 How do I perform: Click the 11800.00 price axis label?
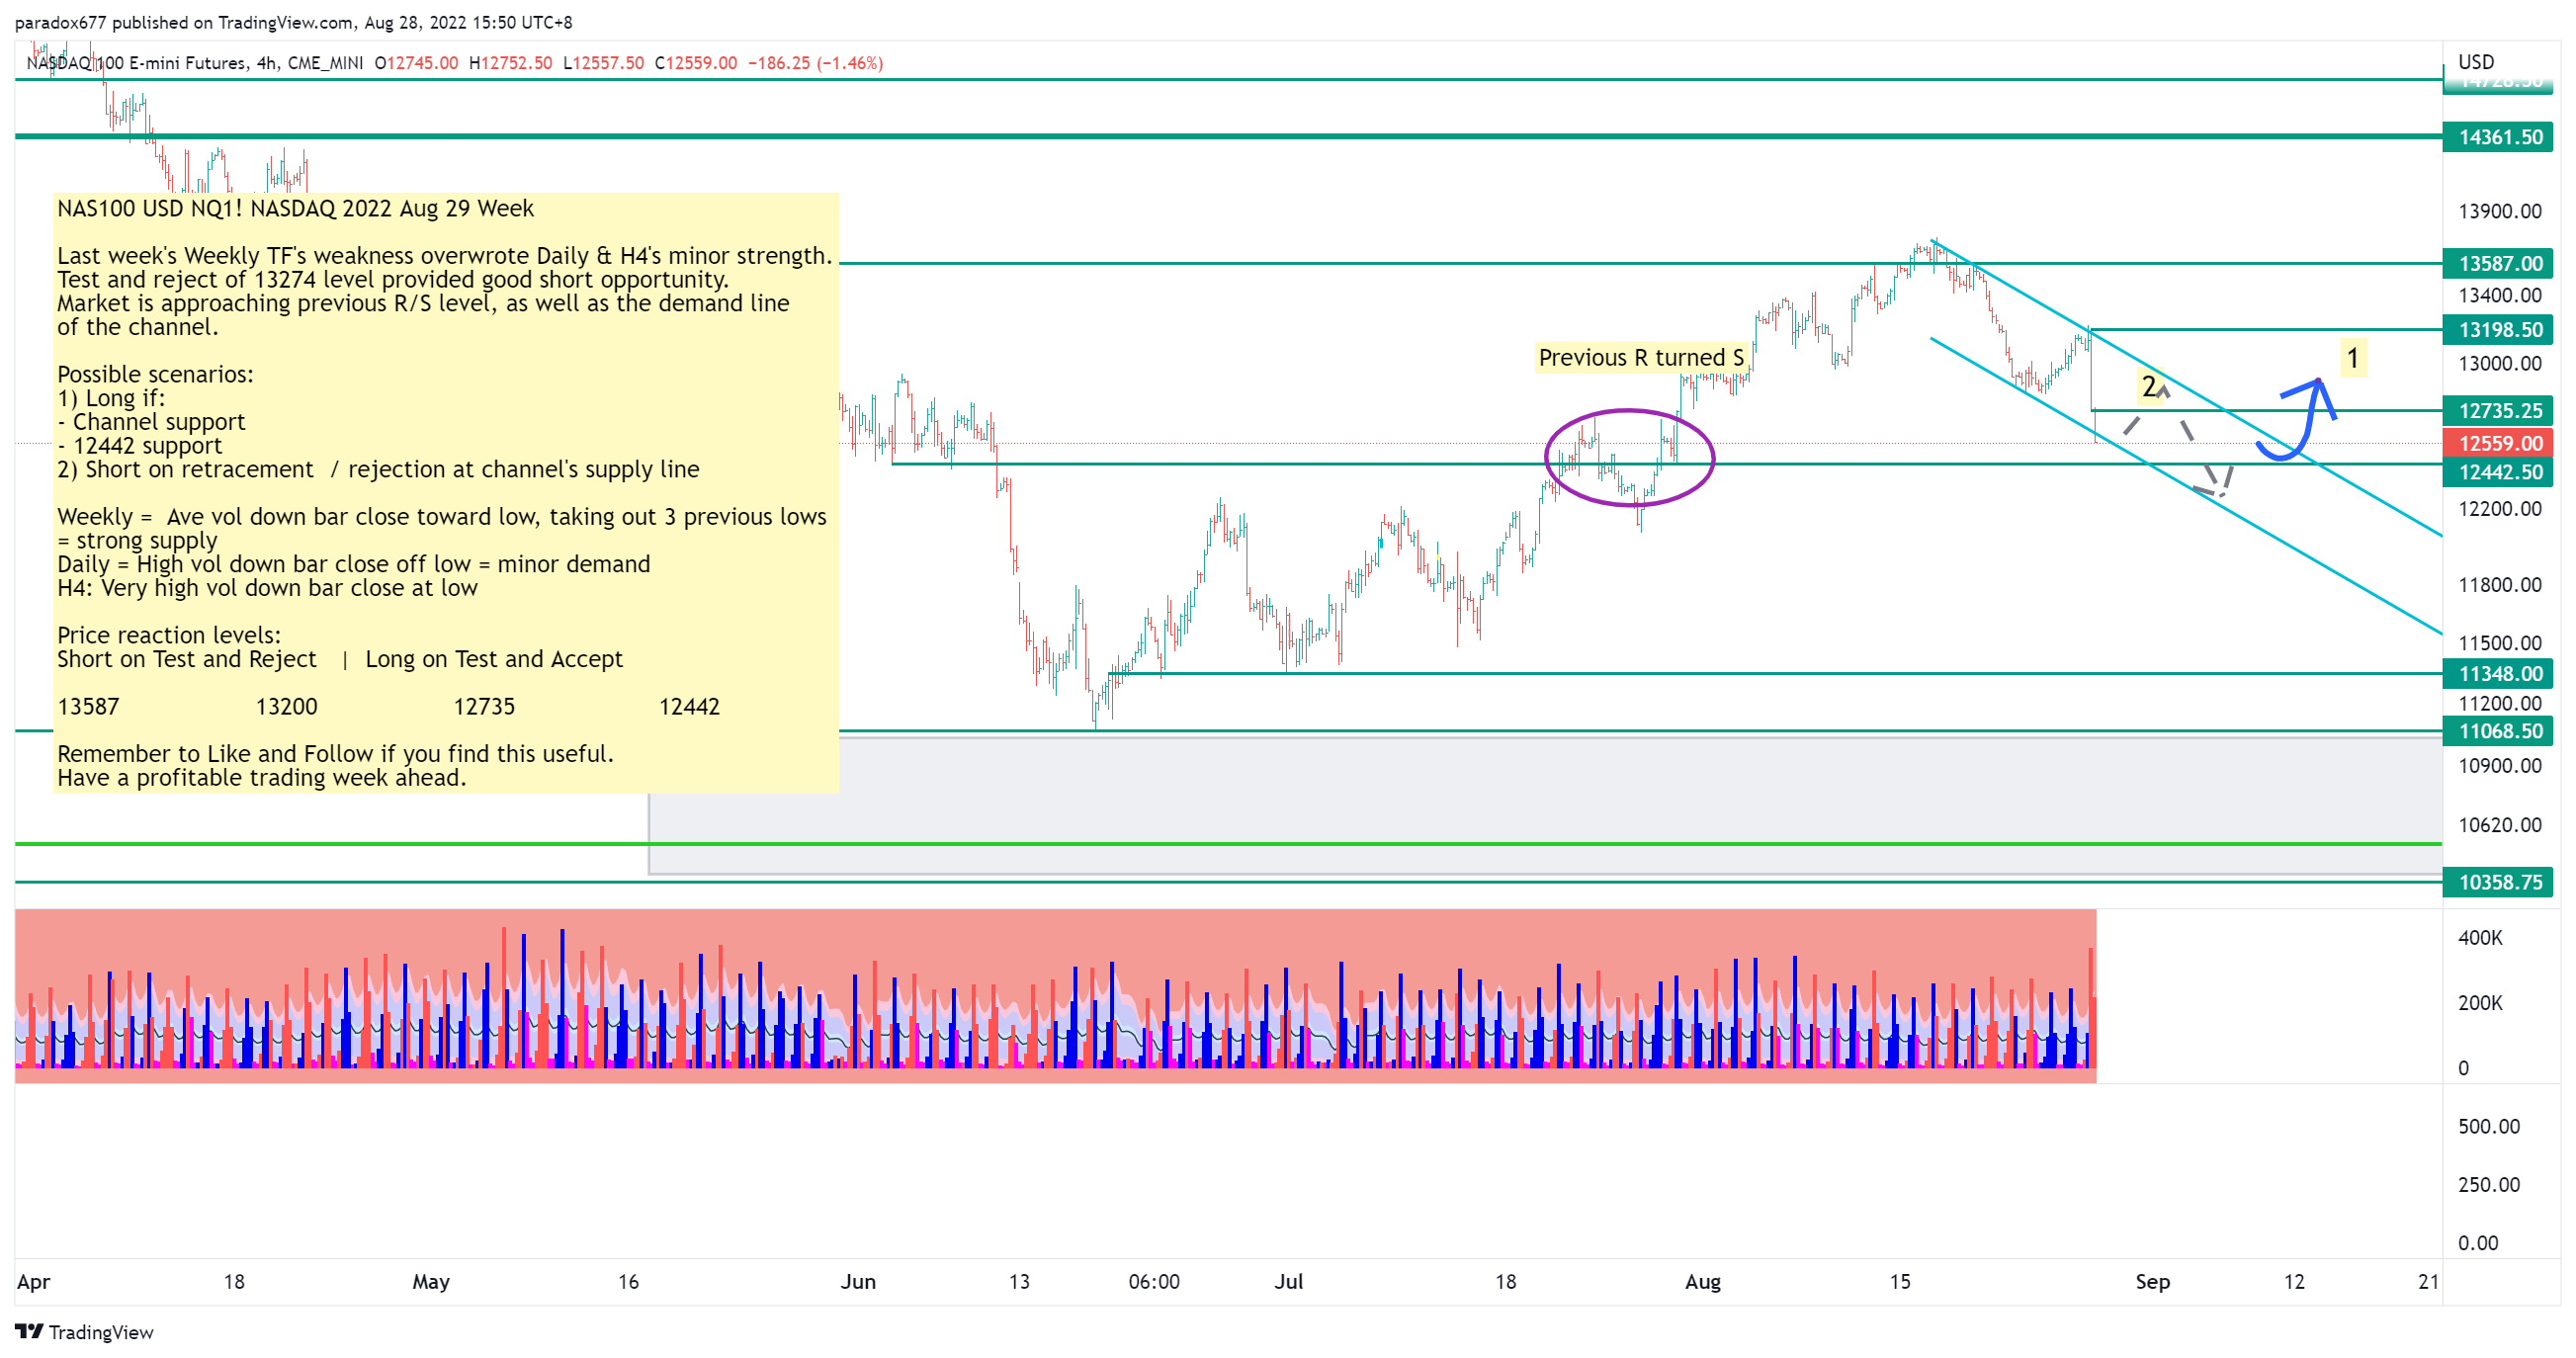coord(2499,585)
